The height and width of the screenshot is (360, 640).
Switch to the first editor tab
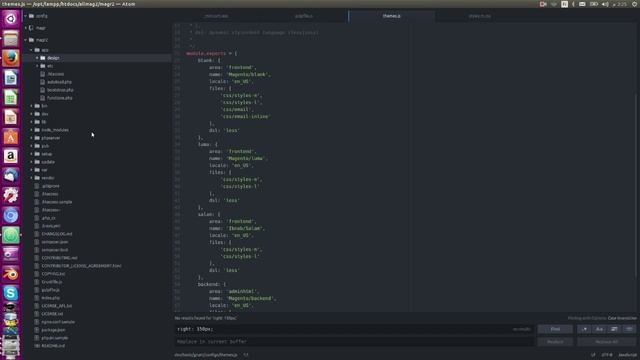tap(216, 16)
